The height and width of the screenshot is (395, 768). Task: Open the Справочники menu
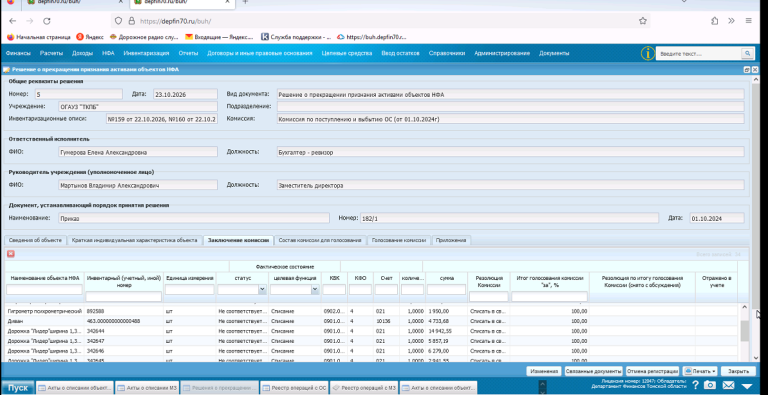tap(446, 53)
